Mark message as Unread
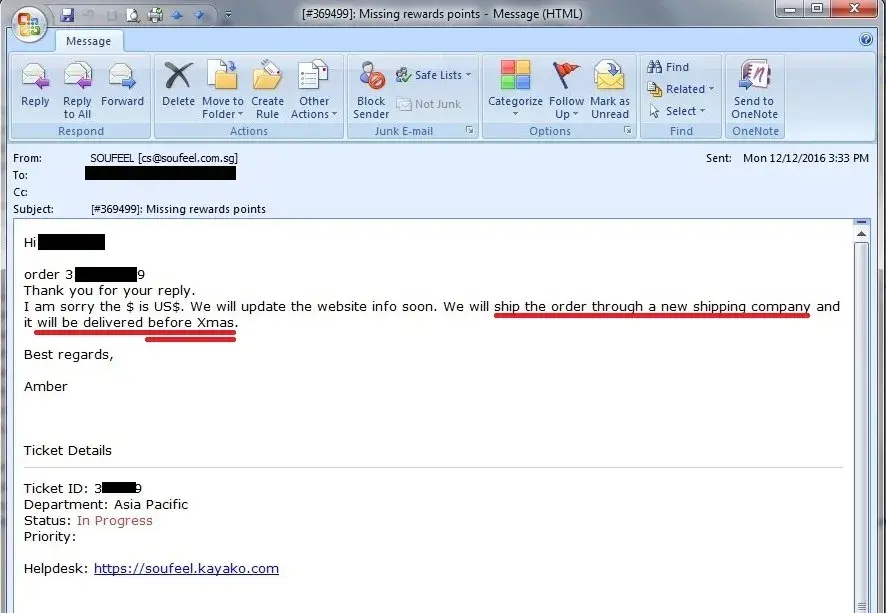Image resolution: width=886 pixels, height=613 pixels. (610, 90)
